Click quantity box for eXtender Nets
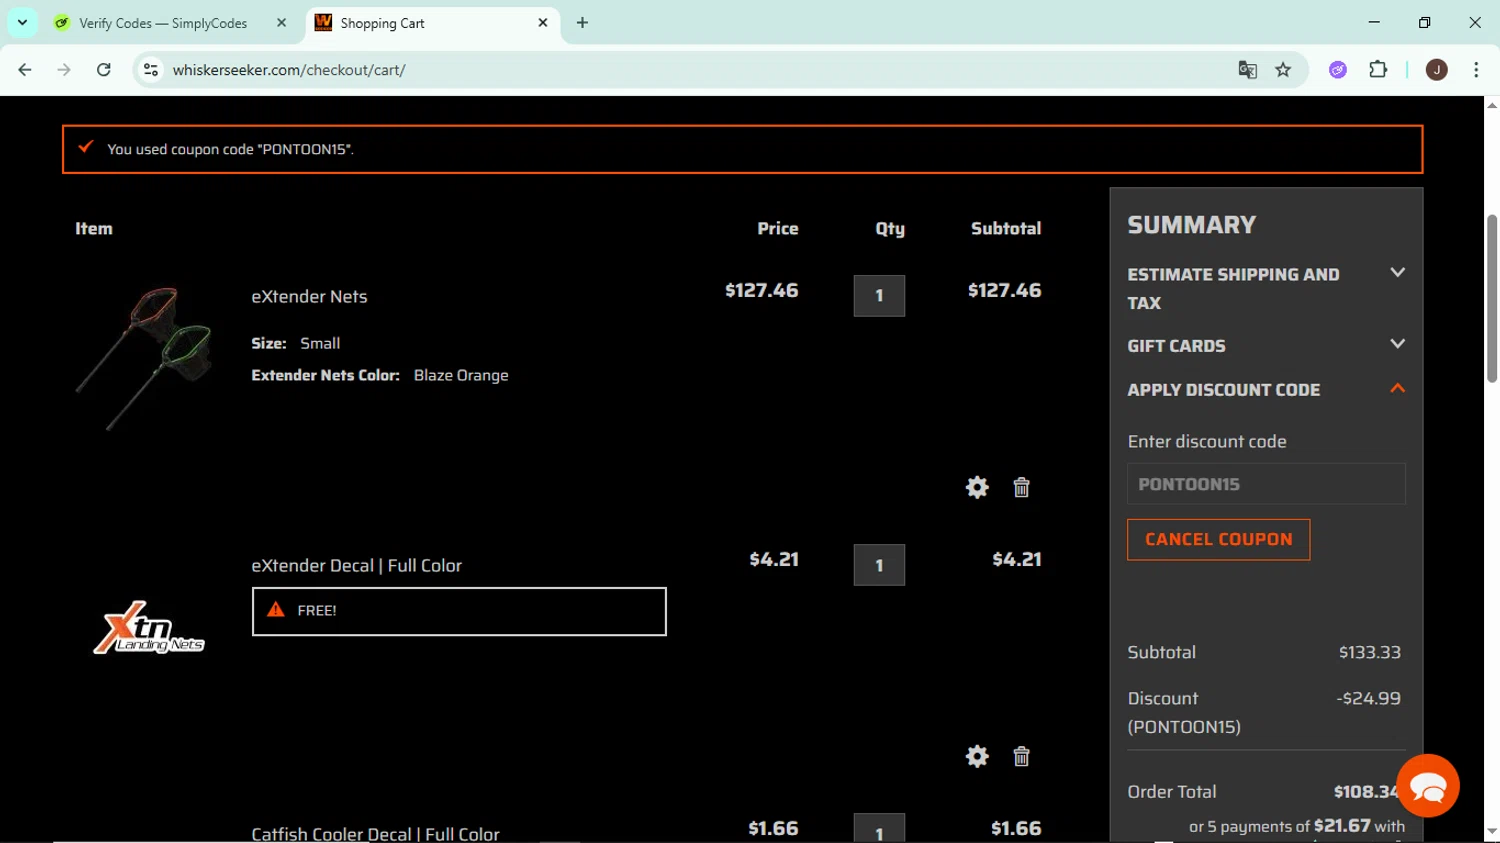The image size is (1500, 843). pyautogui.click(x=879, y=296)
